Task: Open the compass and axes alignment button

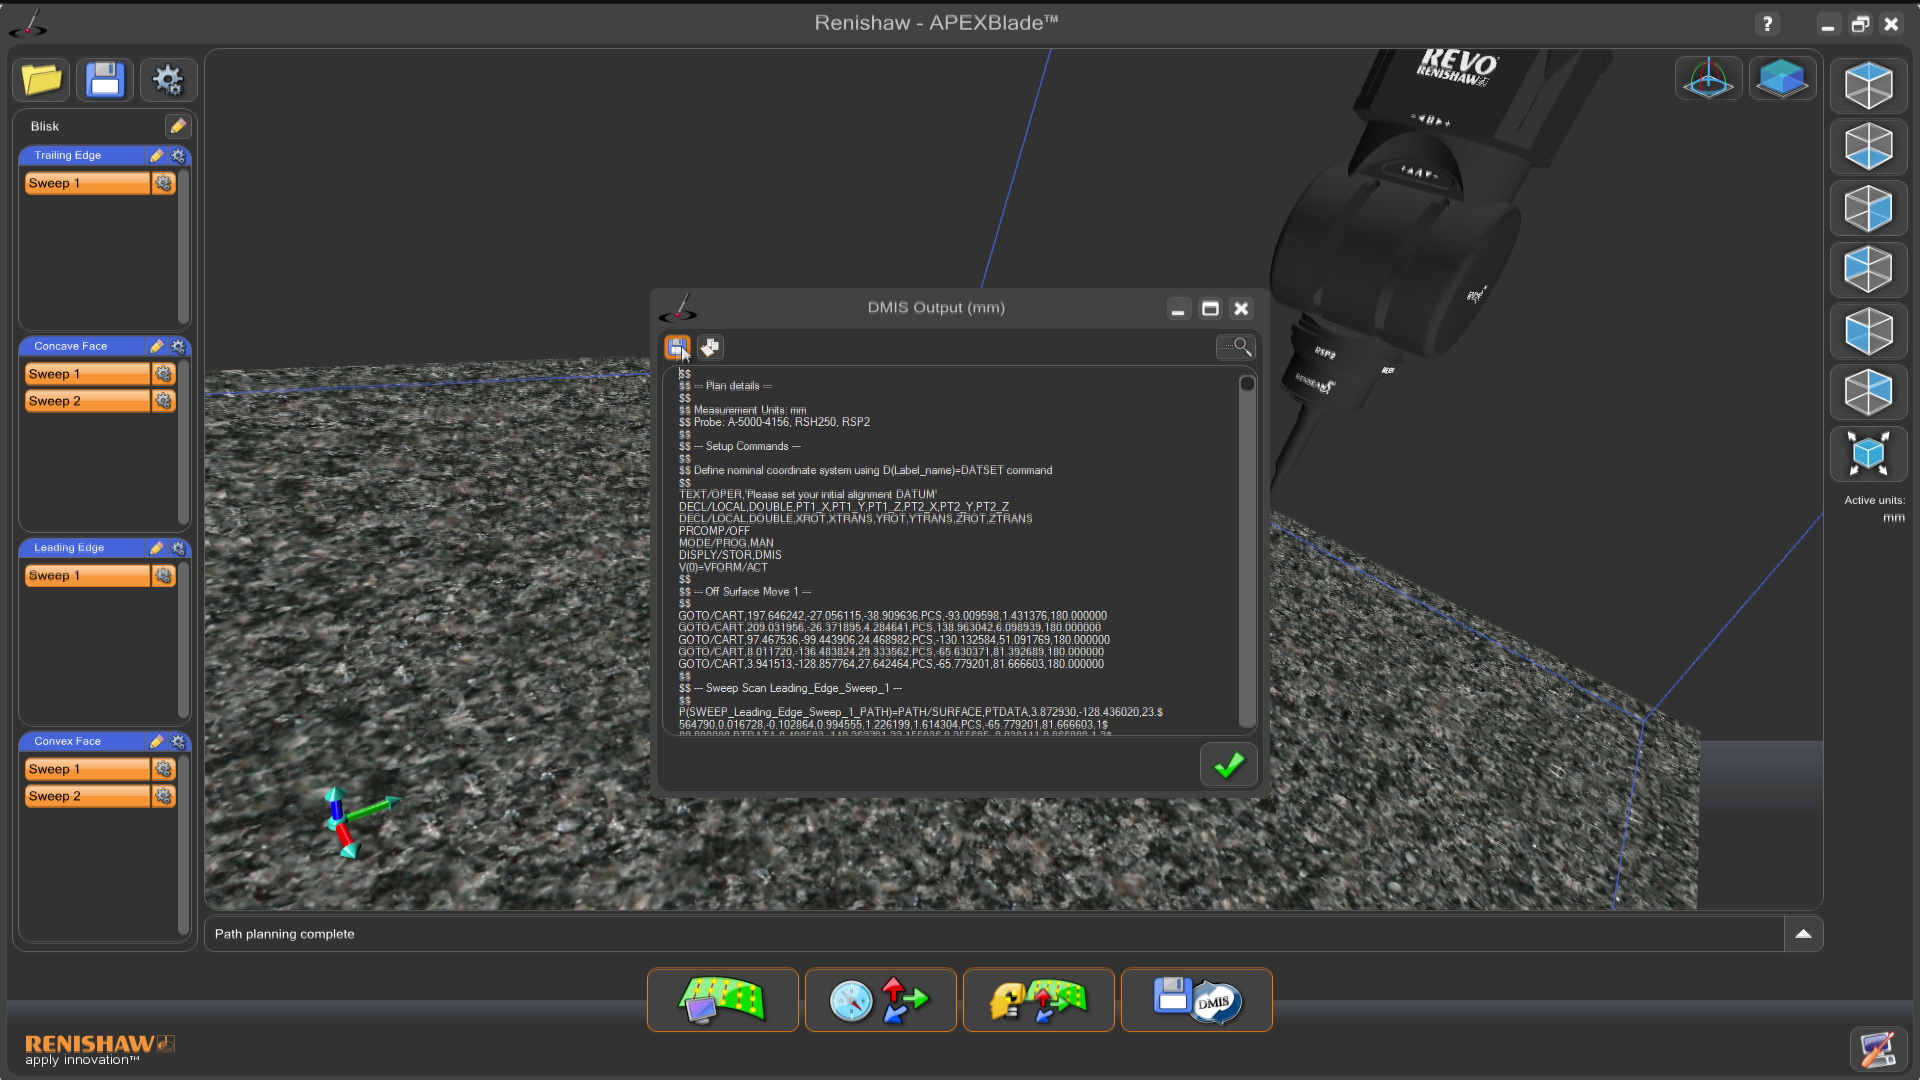Action: click(880, 1000)
